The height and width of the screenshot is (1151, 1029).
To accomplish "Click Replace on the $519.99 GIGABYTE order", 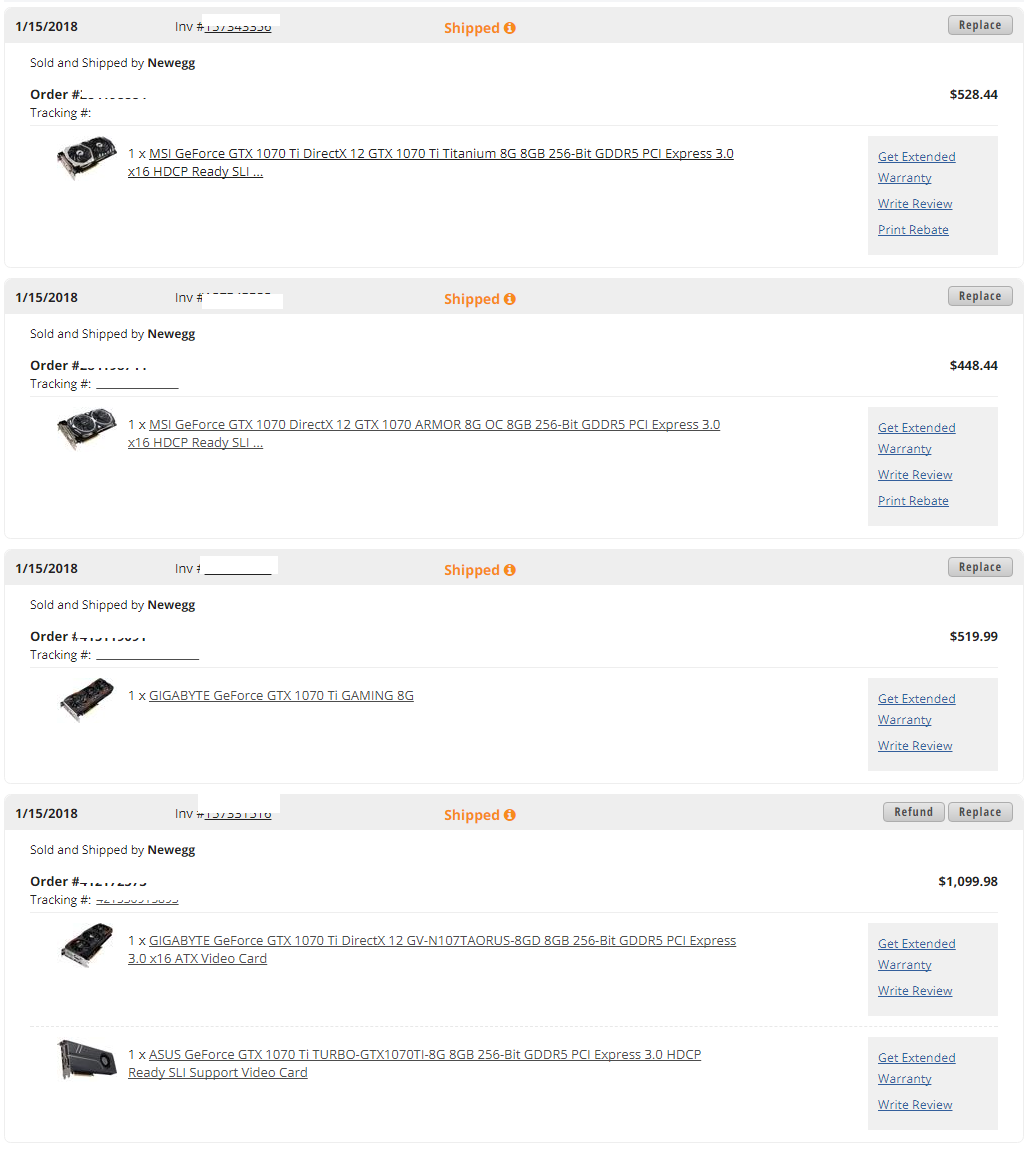I will pyautogui.click(x=980, y=567).
